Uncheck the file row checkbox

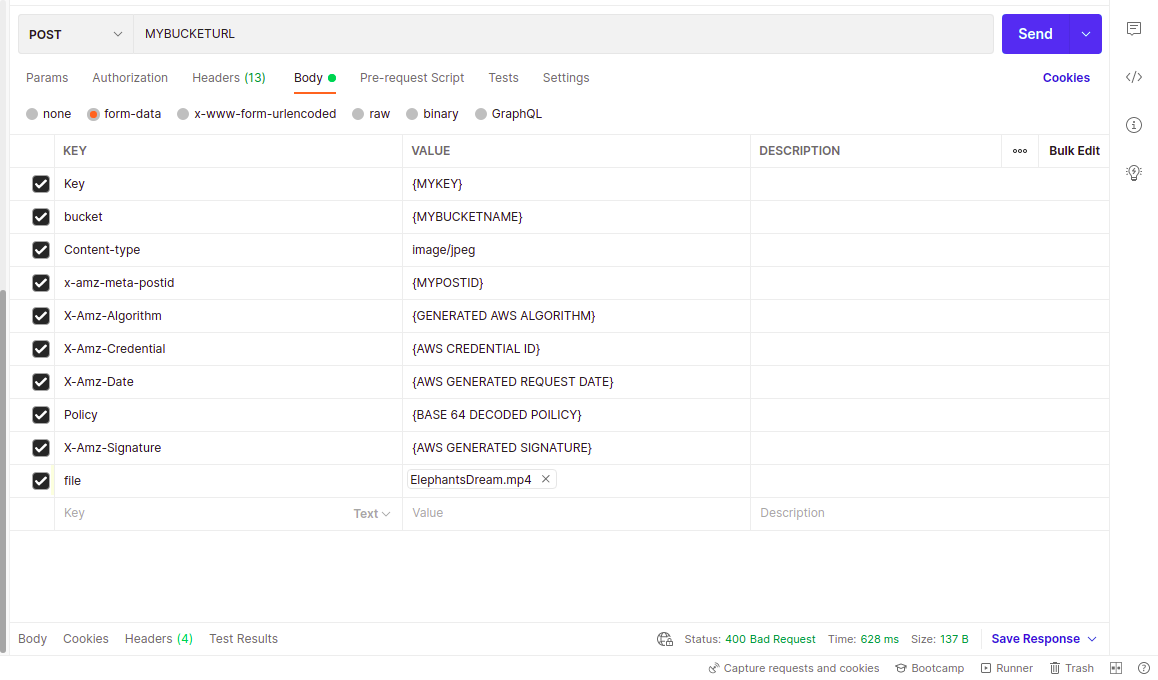tap(41, 481)
